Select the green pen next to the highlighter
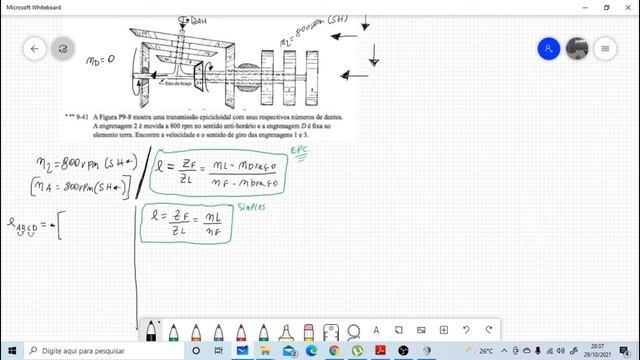Viewport: 640px width, 360px height. coord(264,333)
